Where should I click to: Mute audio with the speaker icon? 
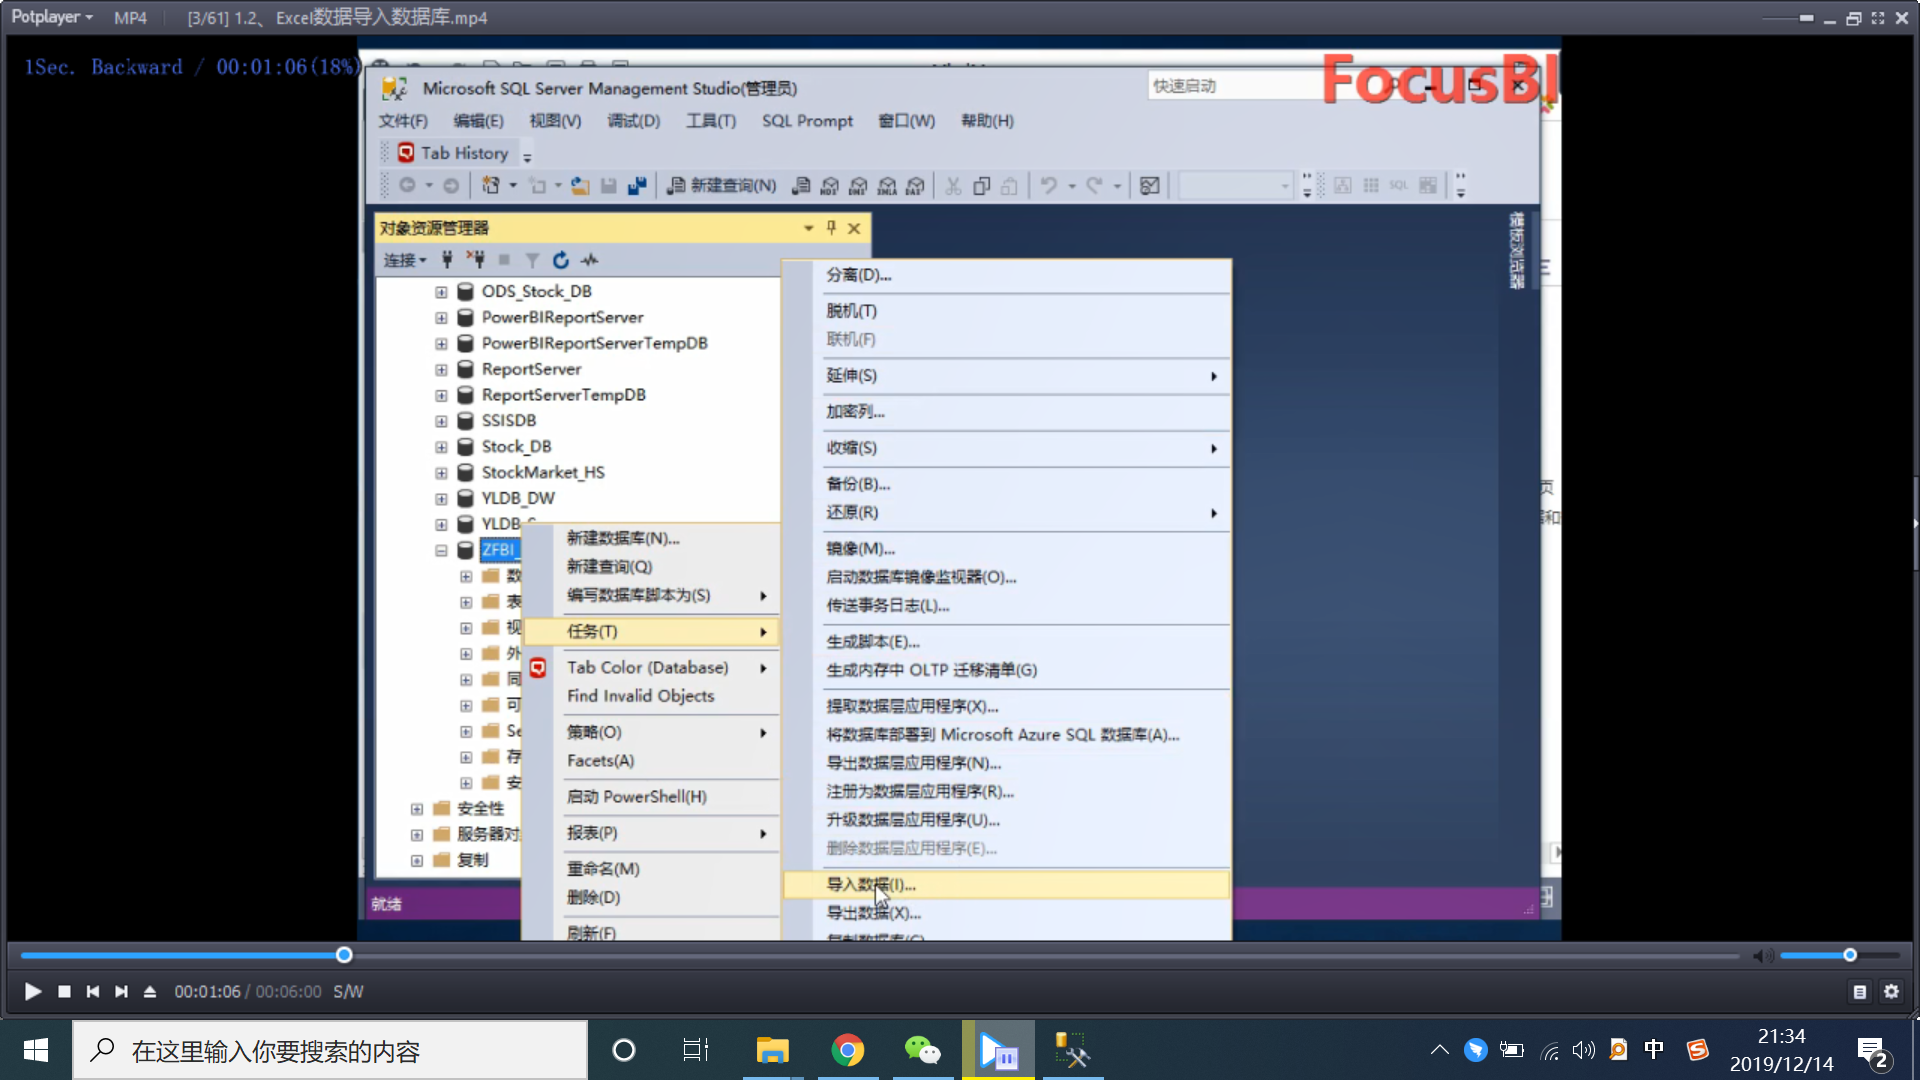(1762, 956)
